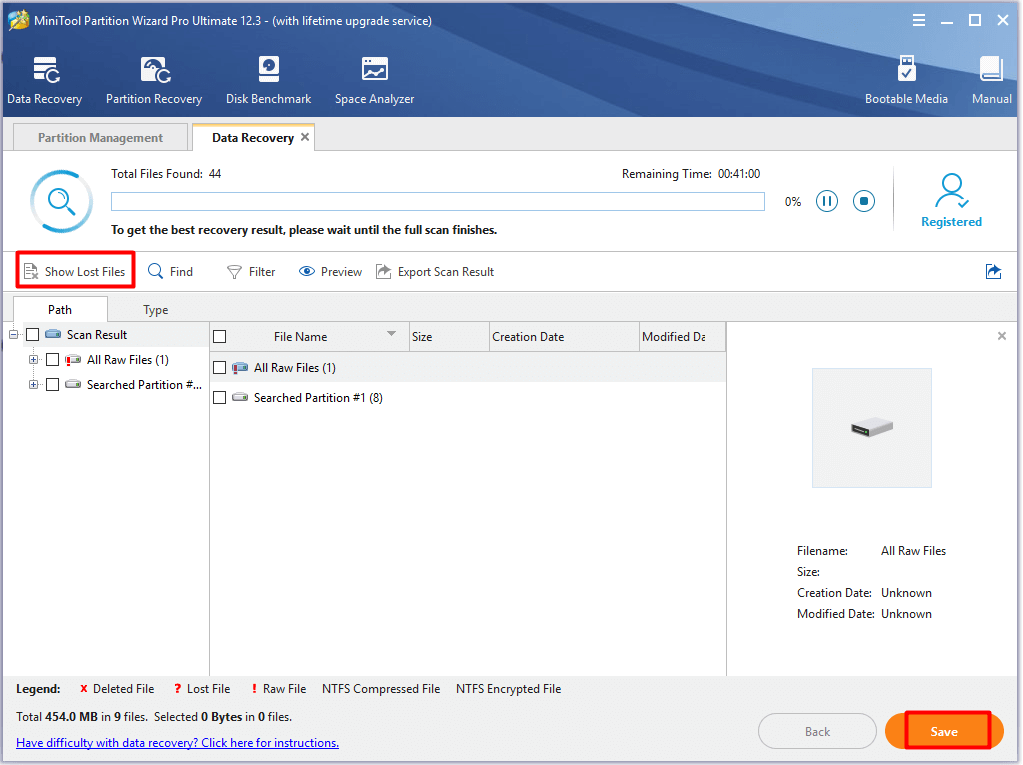Switch to the Partition Management tab
The width and height of the screenshot is (1023, 765).
click(x=100, y=137)
